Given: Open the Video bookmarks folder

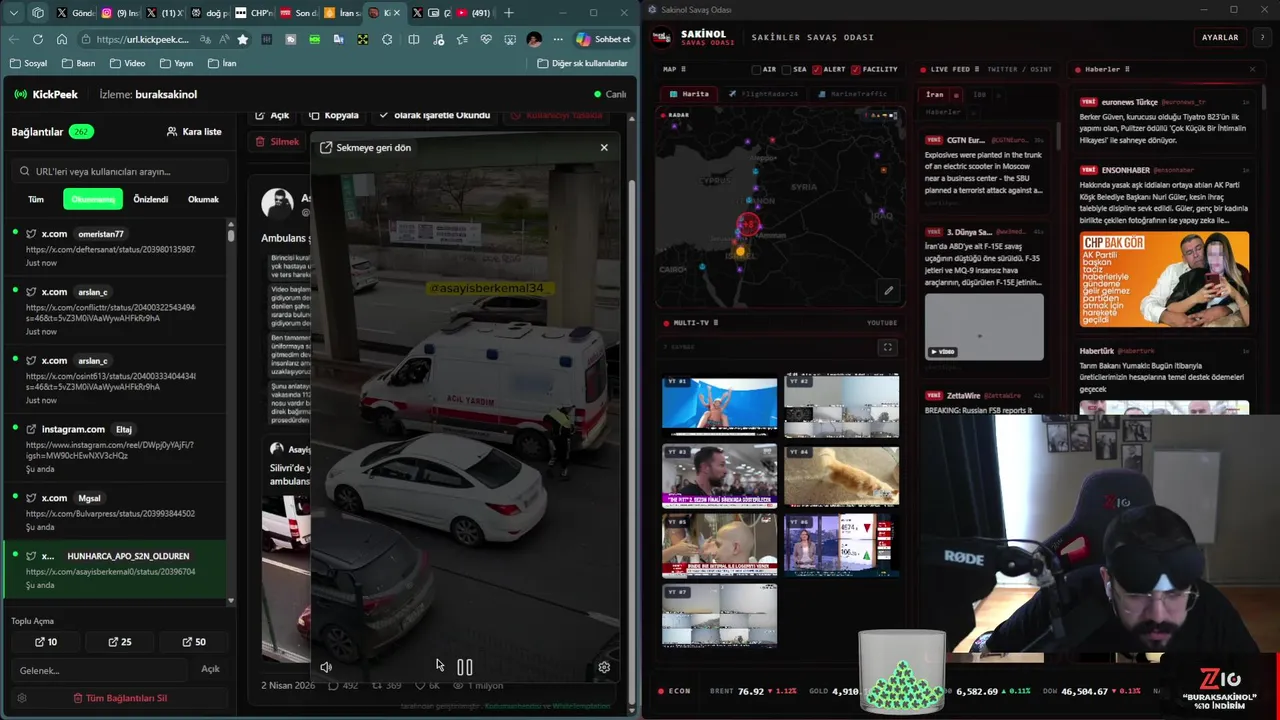Looking at the screenshot, I should (x=127, y=63).
